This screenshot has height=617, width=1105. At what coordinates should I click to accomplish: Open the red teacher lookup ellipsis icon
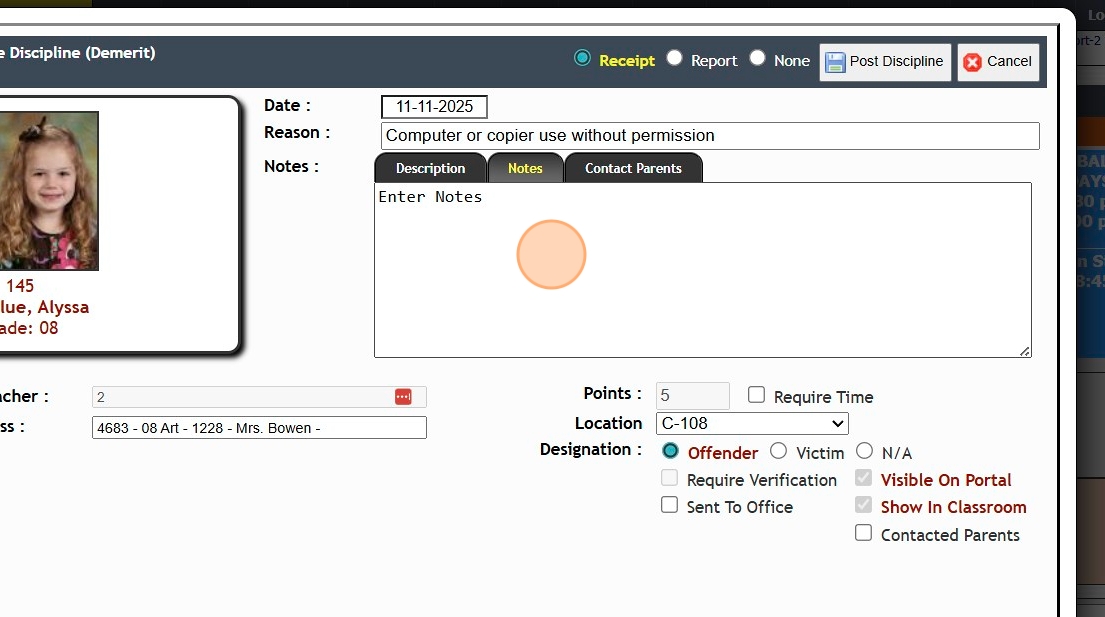(x=403, y=397)
